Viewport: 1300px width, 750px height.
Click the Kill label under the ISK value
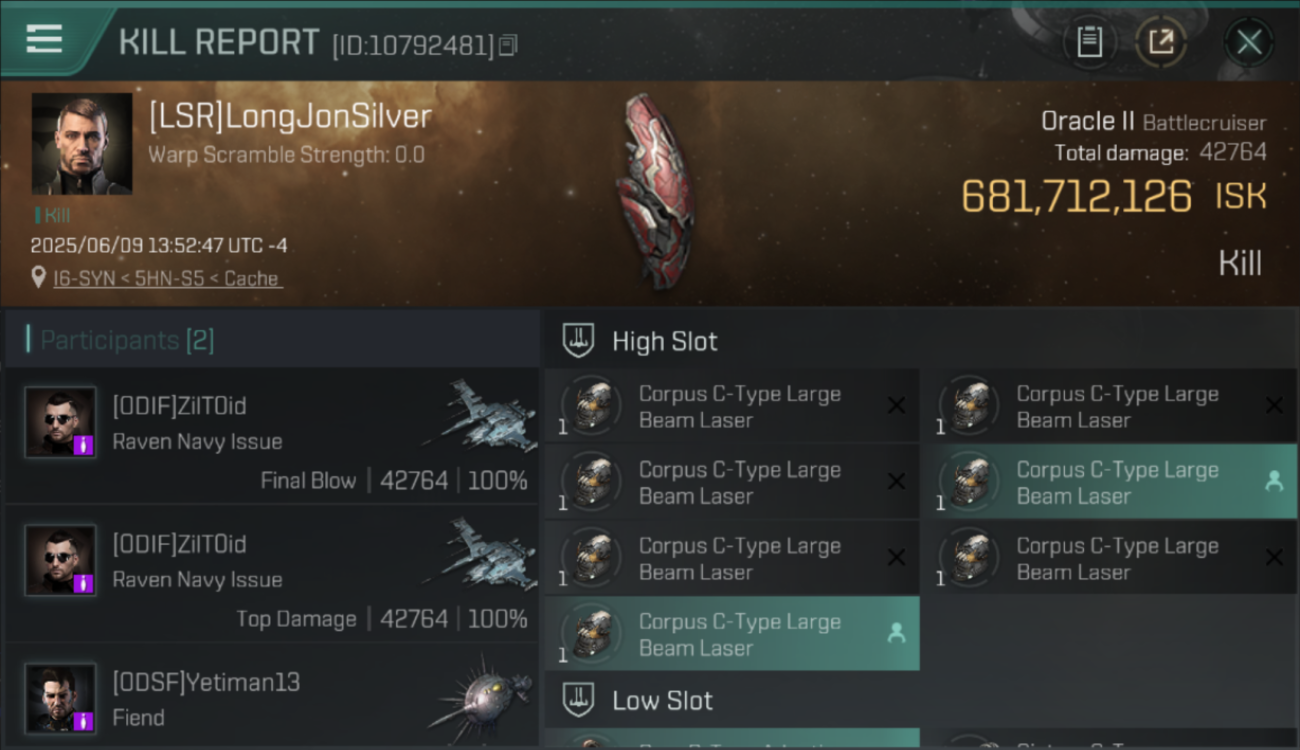1240,263
